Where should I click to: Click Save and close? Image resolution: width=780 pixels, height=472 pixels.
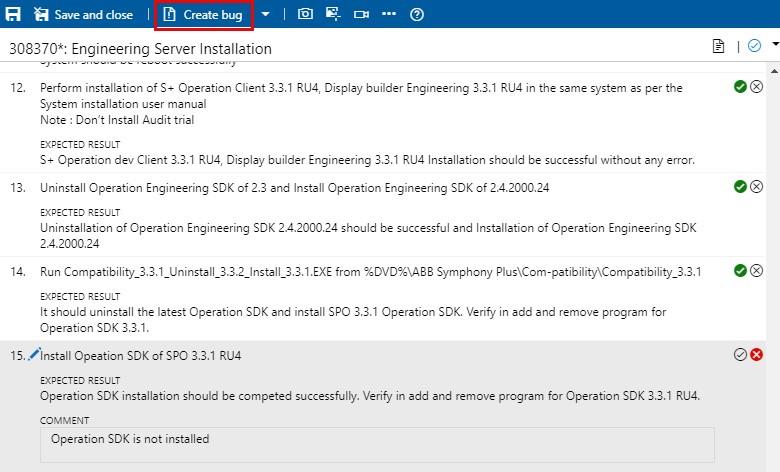tap(83, 14)
